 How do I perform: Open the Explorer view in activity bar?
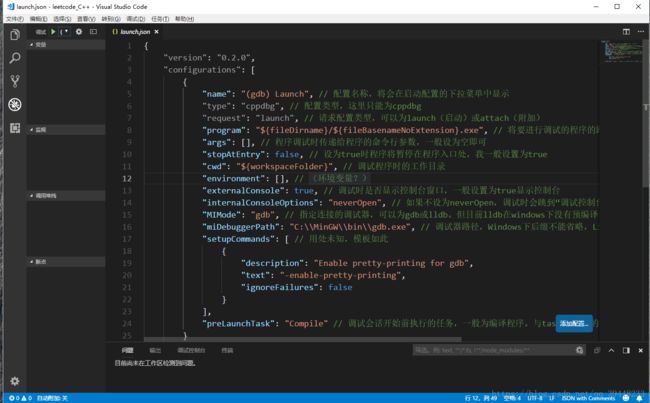(15, 35)
